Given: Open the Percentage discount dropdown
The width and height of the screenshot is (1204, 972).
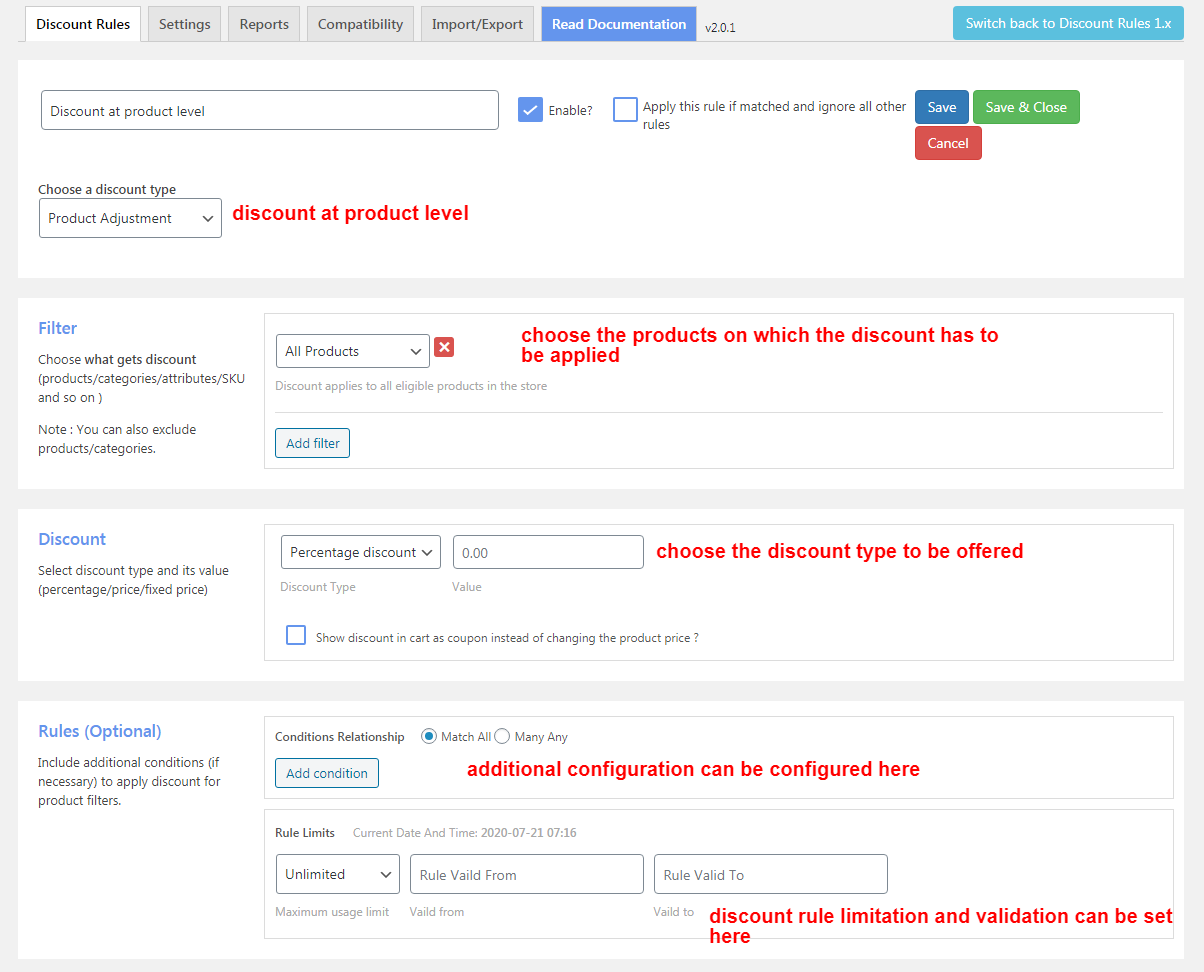Looking at the screenshot, I should [360, 552].
